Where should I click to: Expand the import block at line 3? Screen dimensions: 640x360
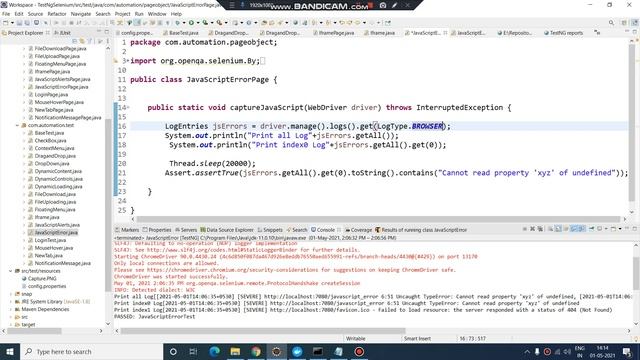pos(128,61)
